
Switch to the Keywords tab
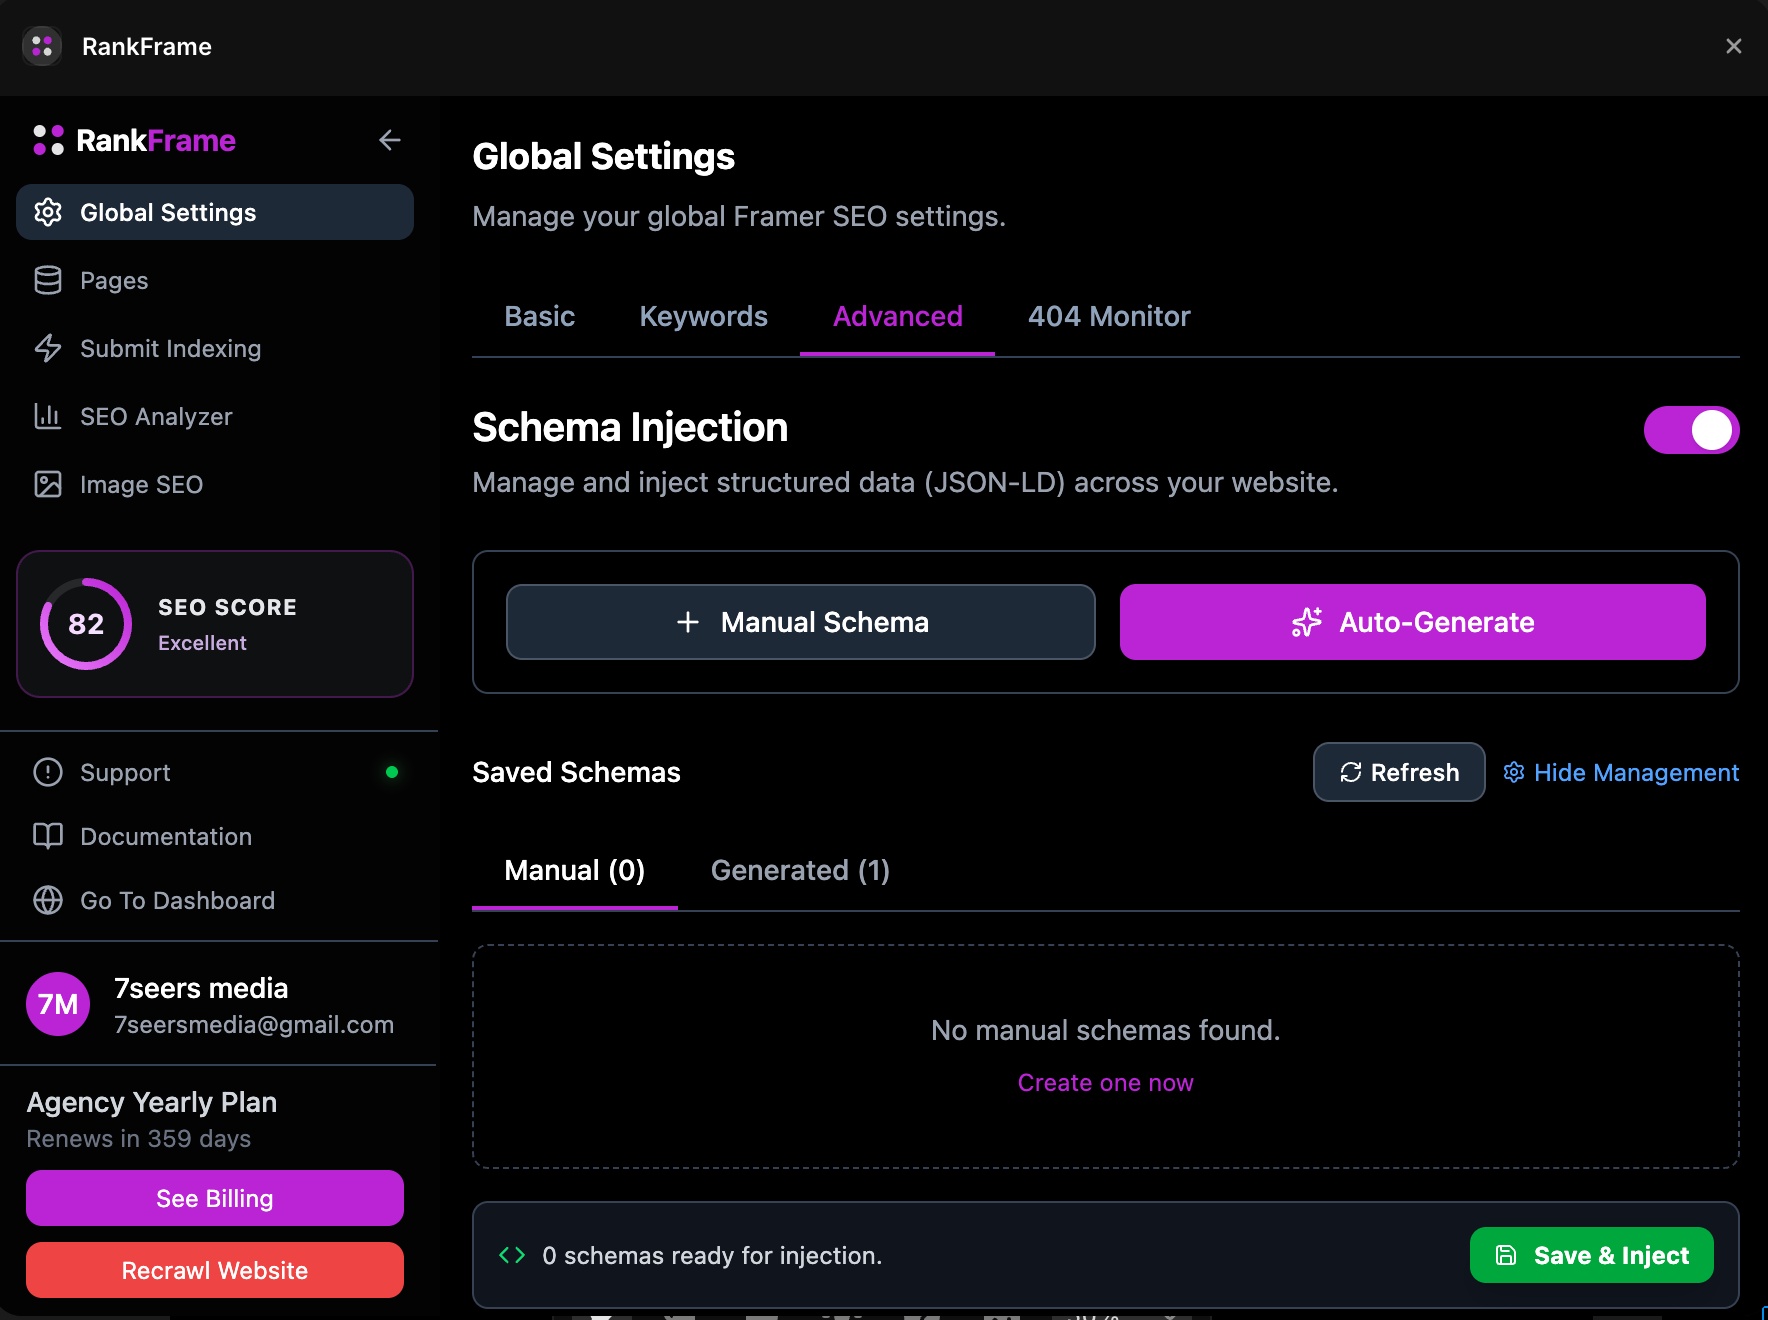tap(703, 316)
